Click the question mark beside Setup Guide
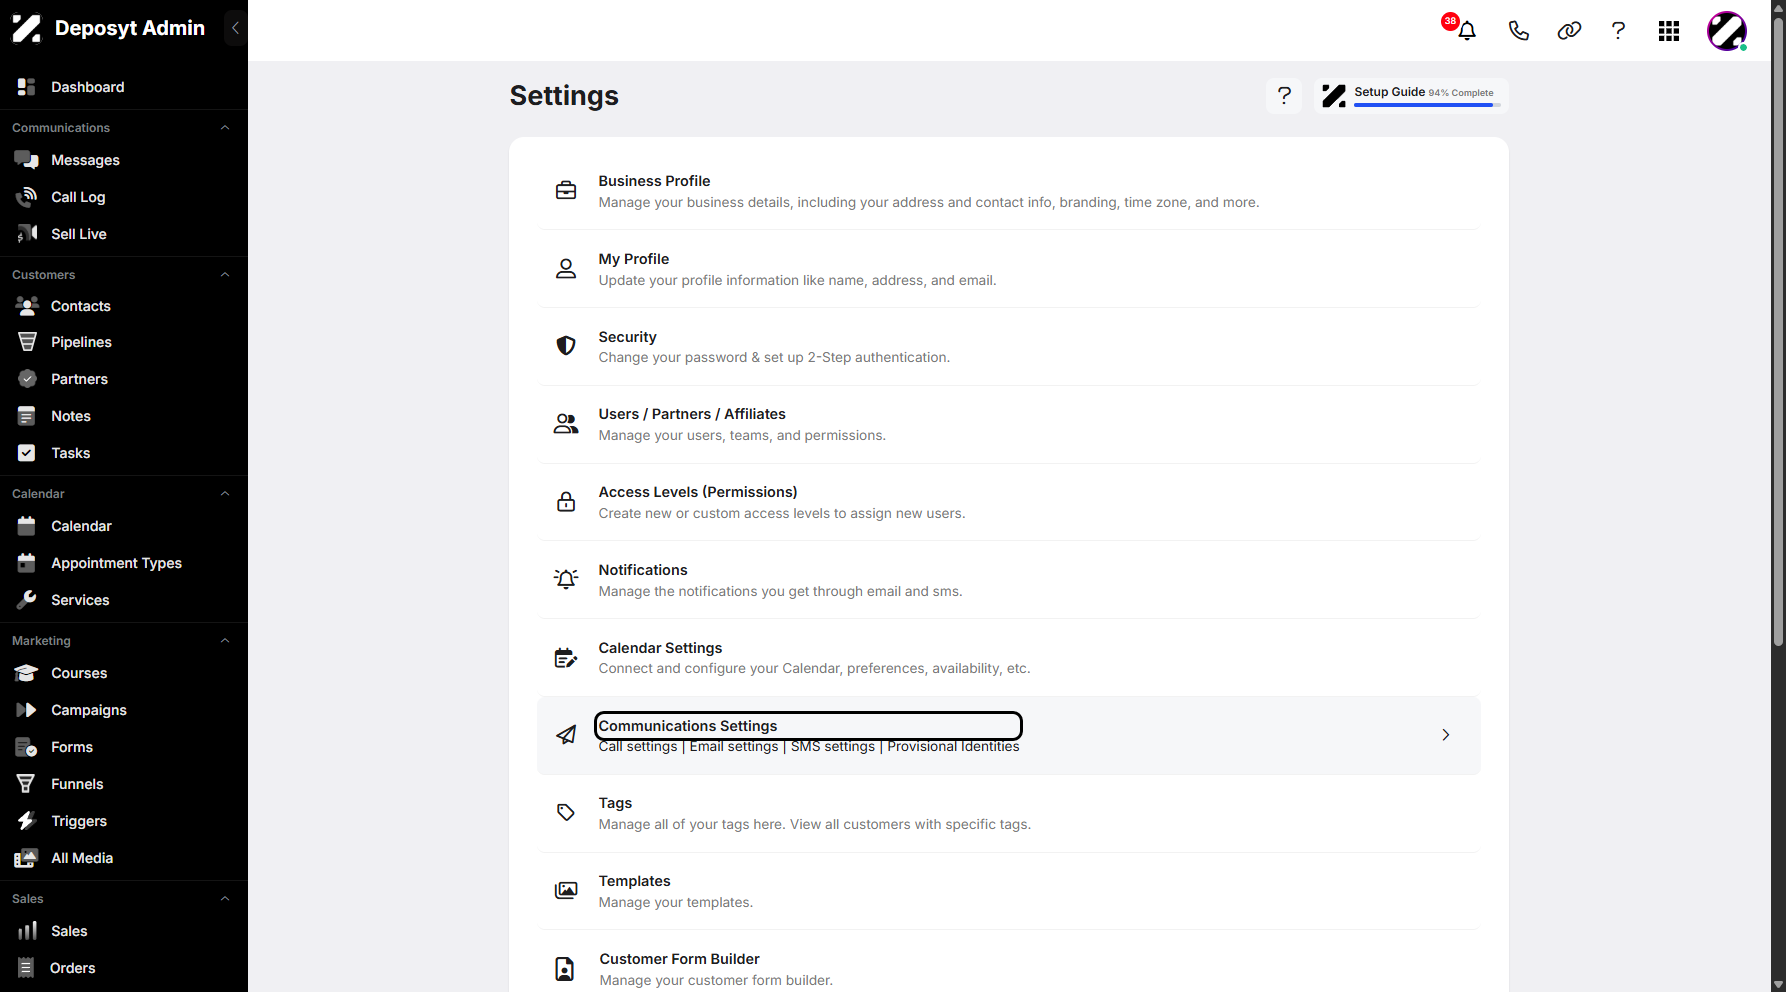This screenshot has height=992, width=1786. [1284, 96]
